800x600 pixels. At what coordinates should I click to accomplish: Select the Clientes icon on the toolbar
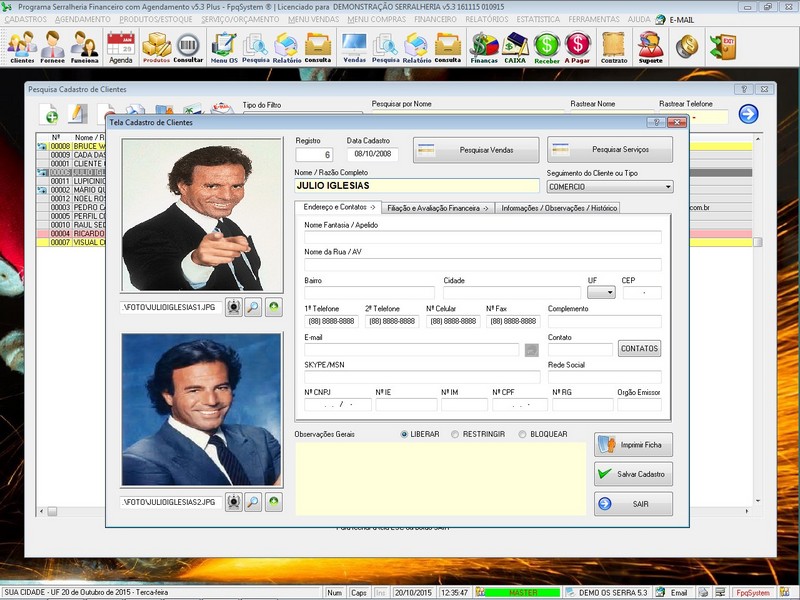pos(21,45)
